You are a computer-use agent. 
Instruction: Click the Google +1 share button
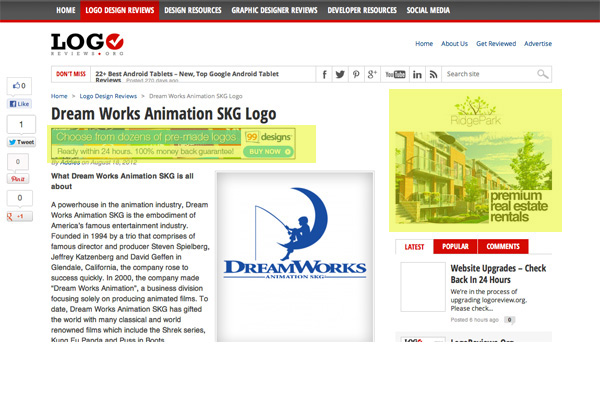point(20,216)
